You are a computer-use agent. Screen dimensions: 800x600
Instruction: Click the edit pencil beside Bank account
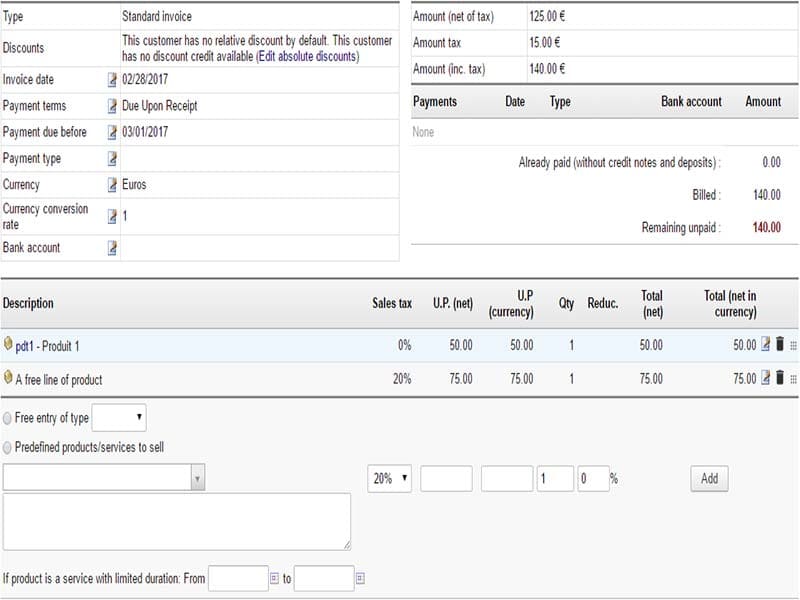point(113,248)
